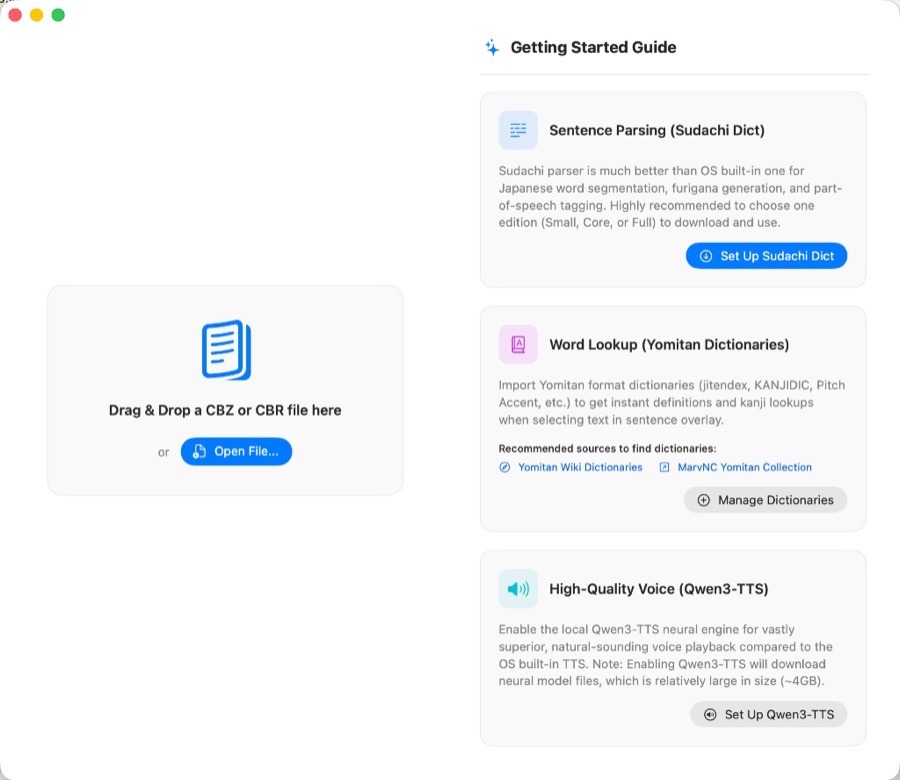Click the "Sentence Parsing (Sudachi Dict)" title

[x=657, y=130]
